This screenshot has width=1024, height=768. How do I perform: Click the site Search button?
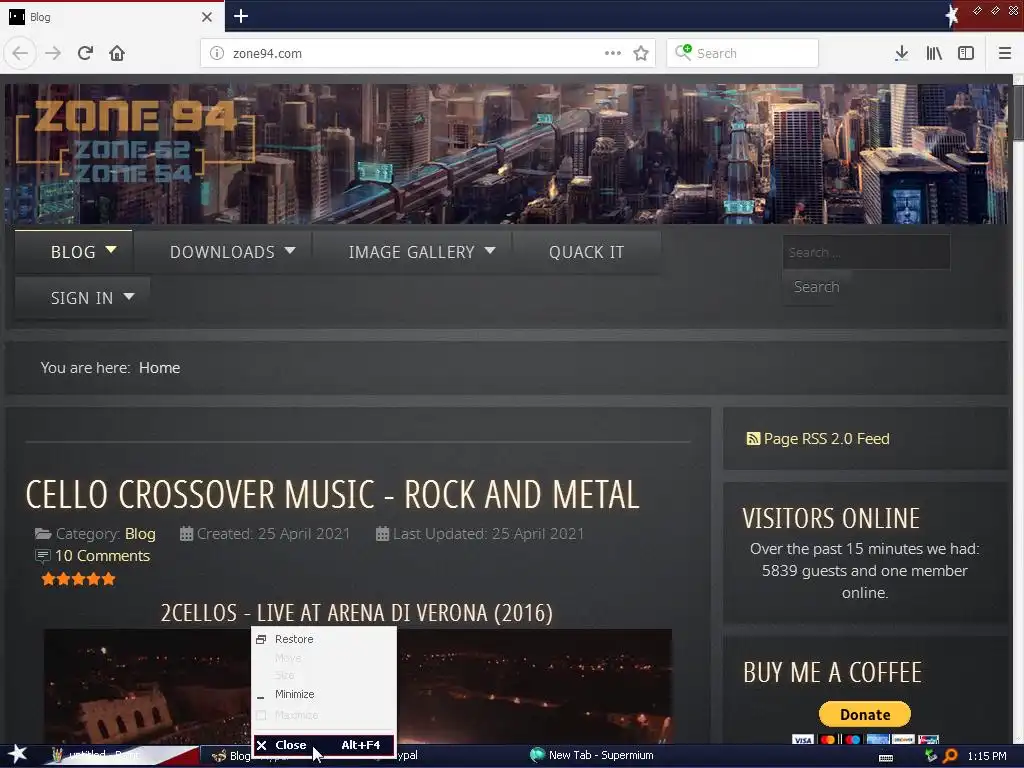816,287
